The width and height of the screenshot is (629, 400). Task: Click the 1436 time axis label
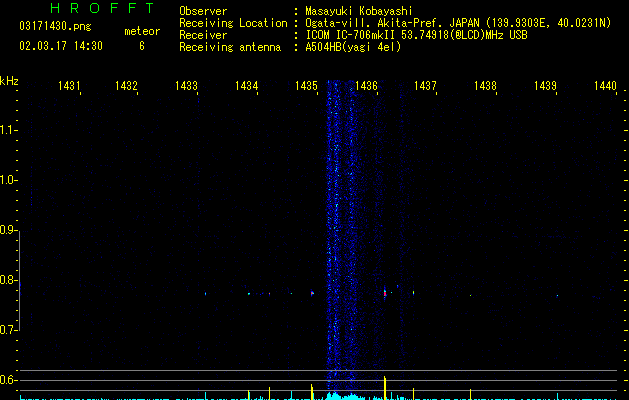366,86
